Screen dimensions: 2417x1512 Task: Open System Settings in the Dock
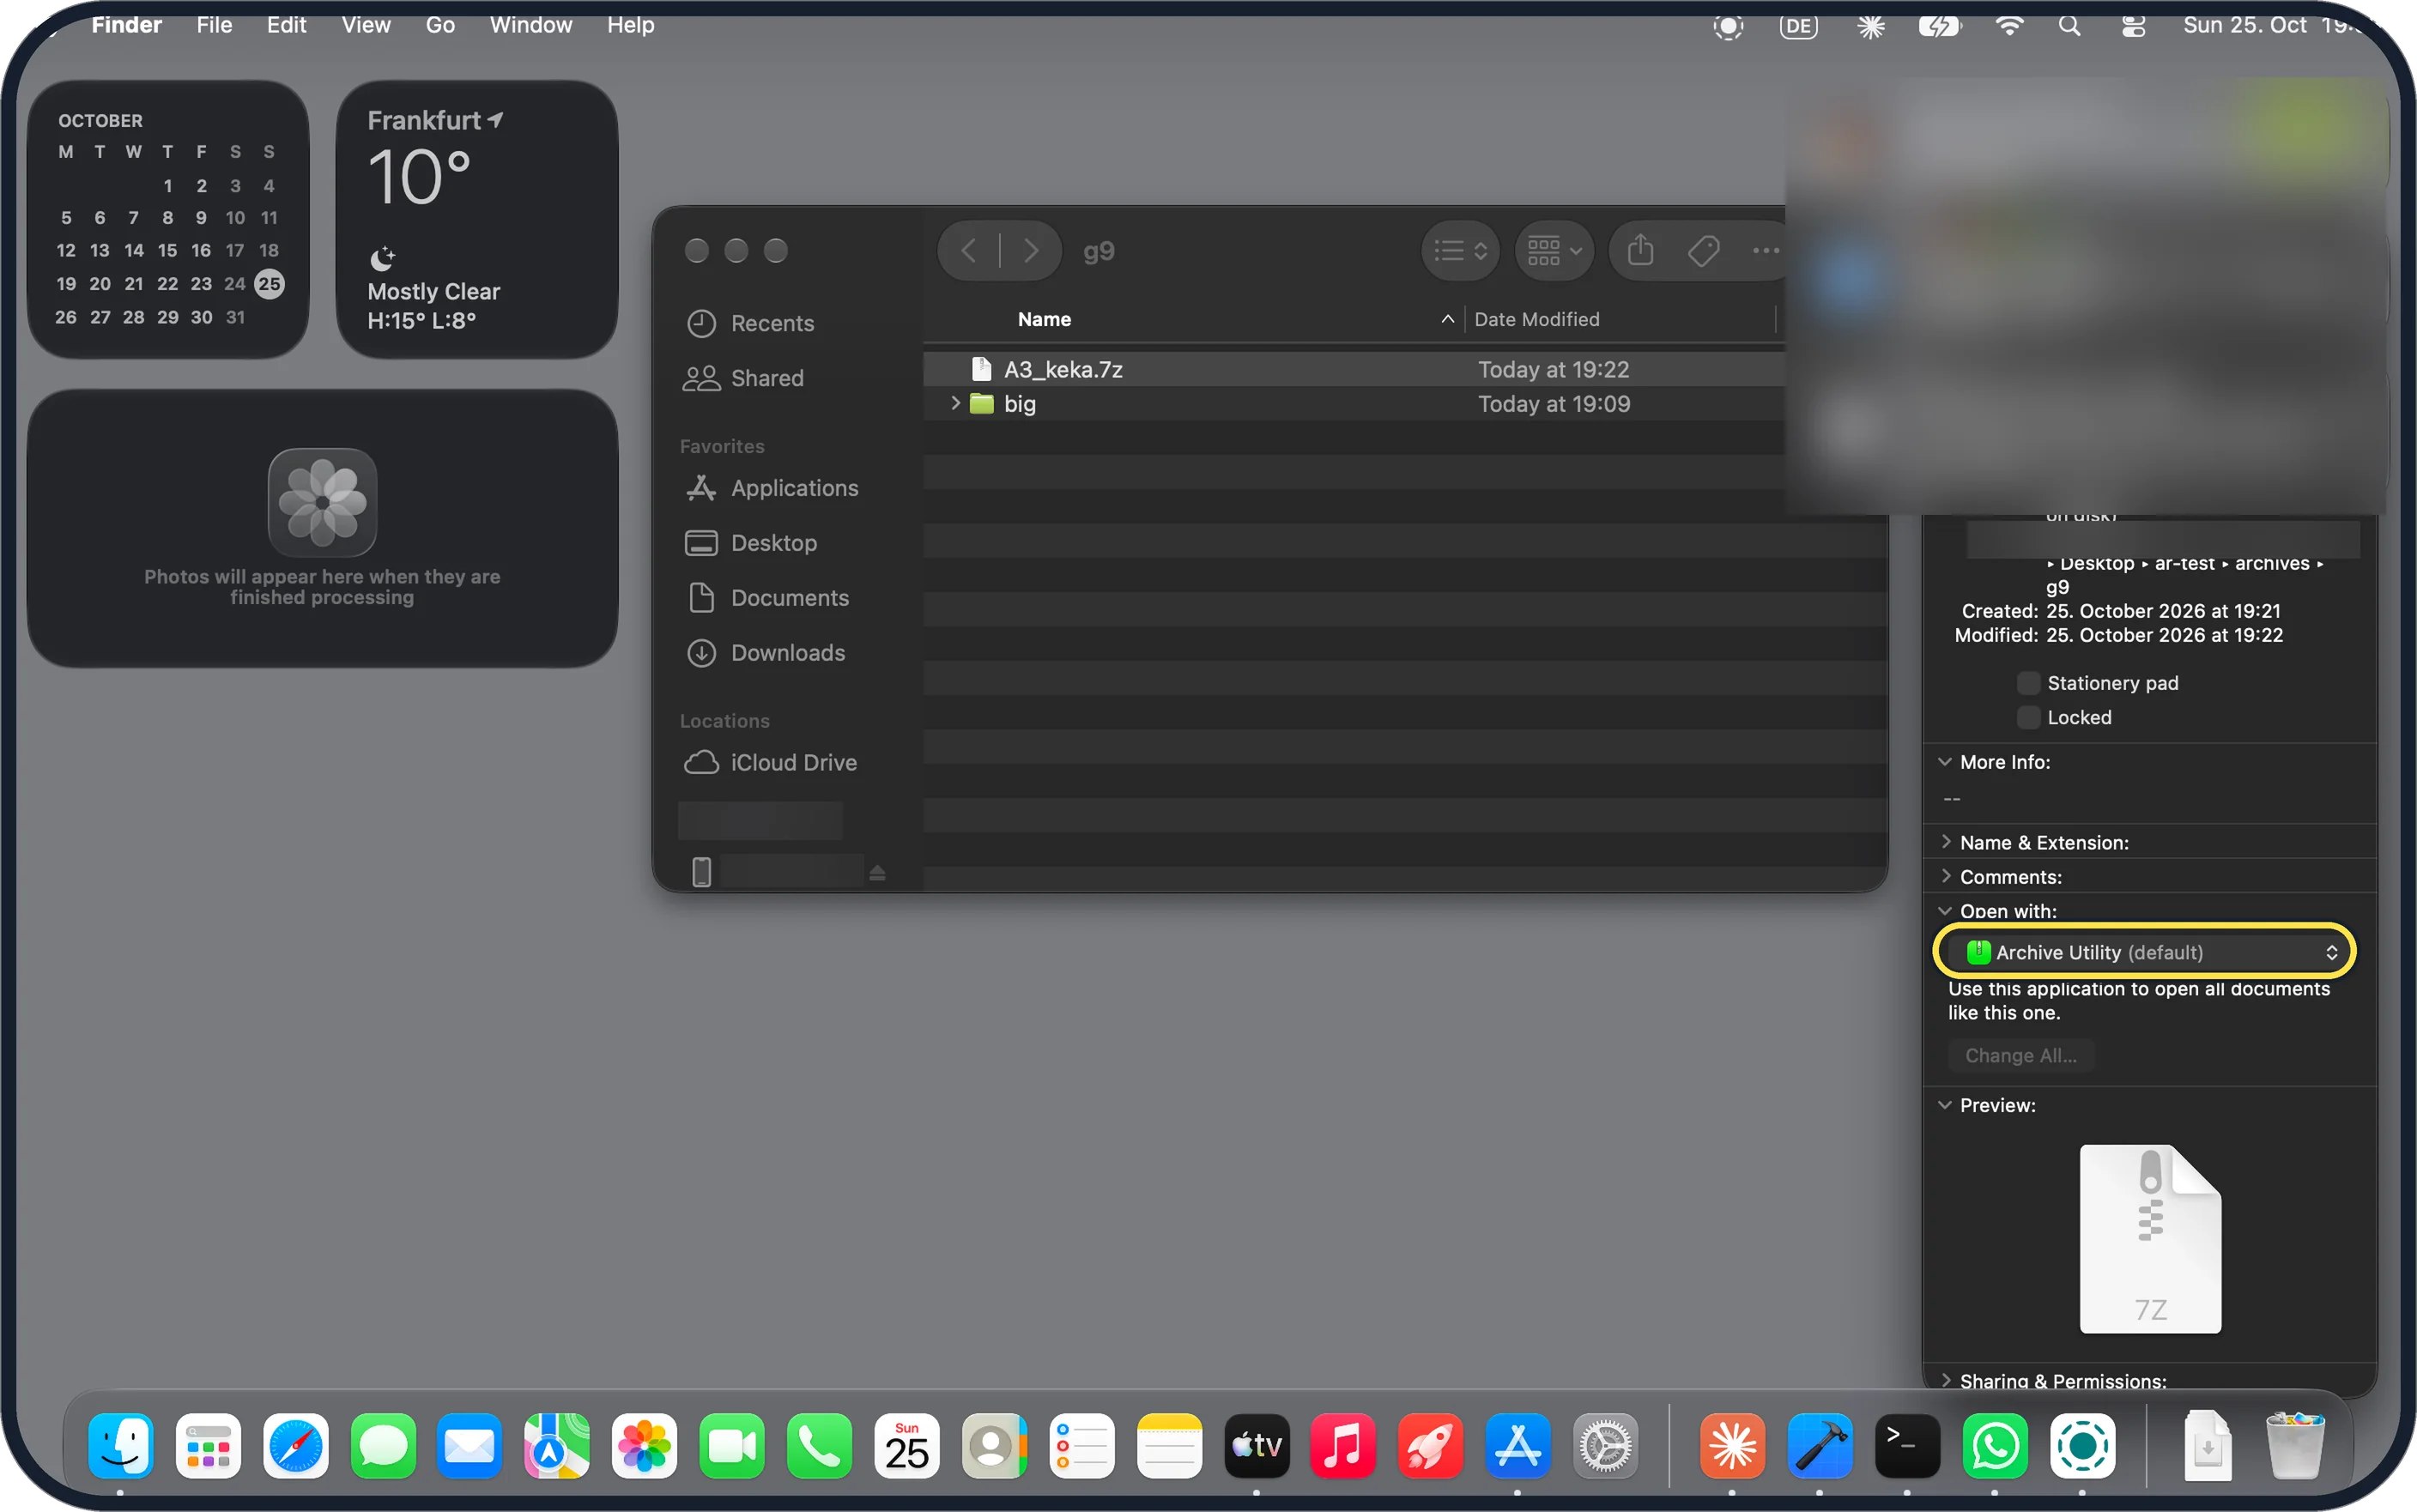1605,1446
